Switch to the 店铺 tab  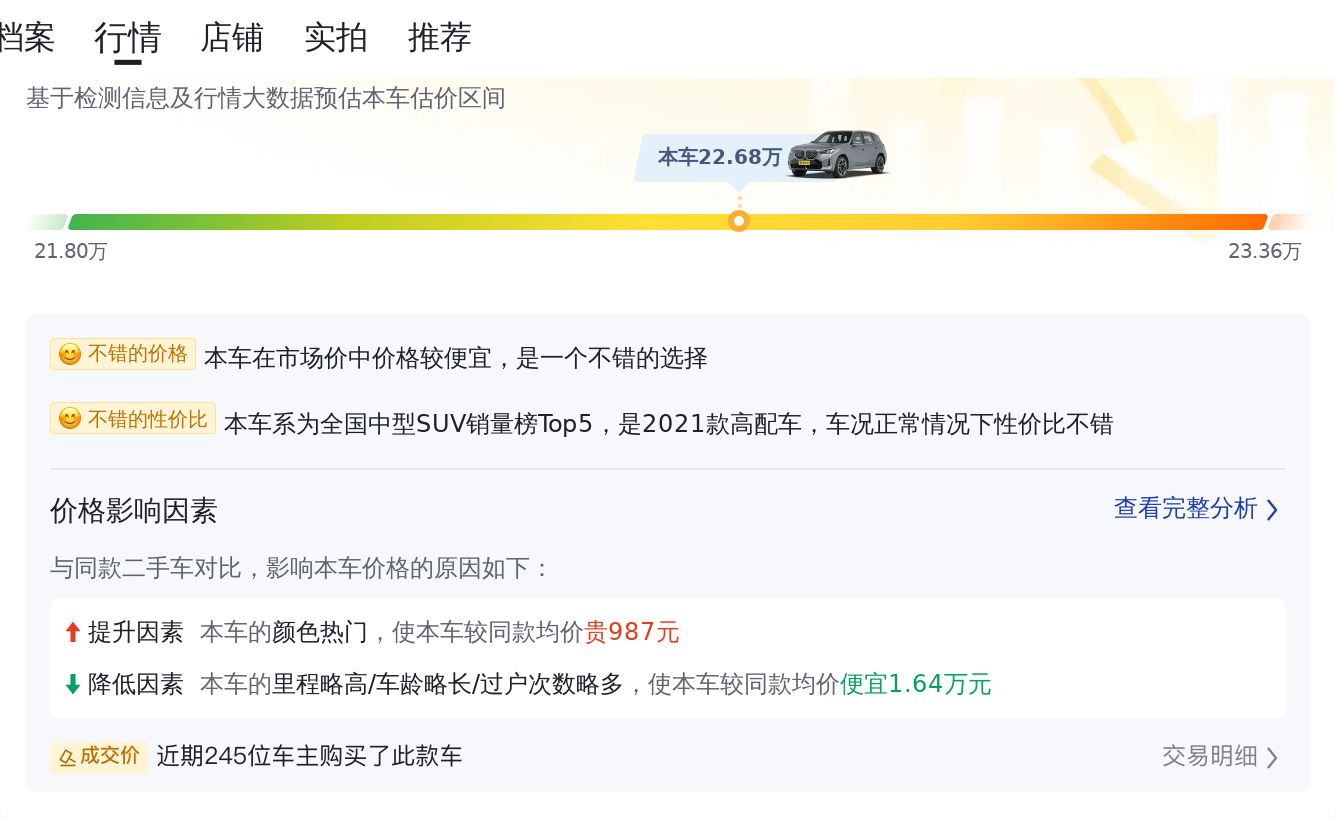pos(232,38)
